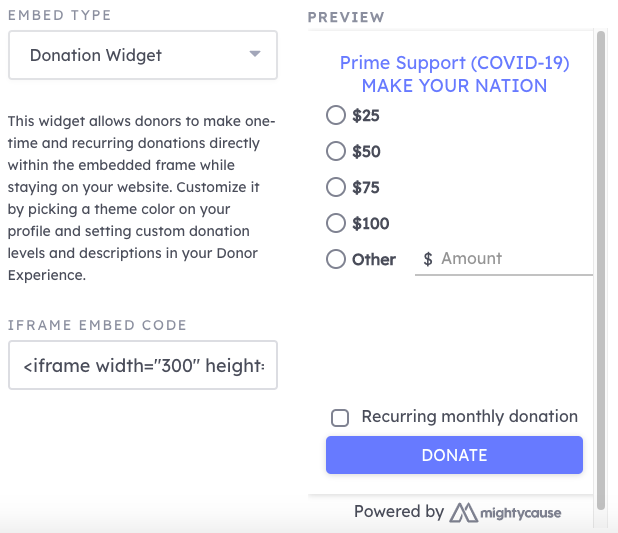
Task: Select the $50 donation radio button
Action: [336, 151]
